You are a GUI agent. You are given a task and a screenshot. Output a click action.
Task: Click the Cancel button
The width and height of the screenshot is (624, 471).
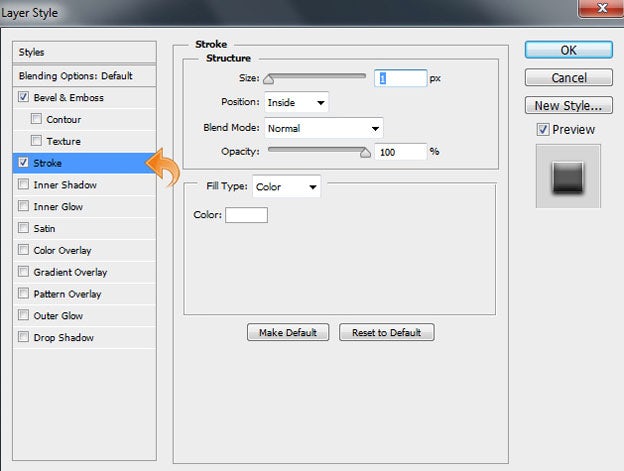tap(569, 78)
